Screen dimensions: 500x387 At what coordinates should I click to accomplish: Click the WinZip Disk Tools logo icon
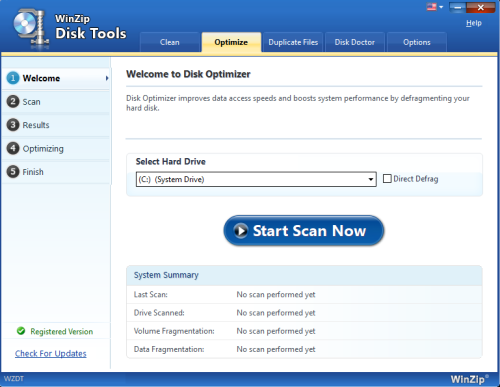[x=31, y=28]
